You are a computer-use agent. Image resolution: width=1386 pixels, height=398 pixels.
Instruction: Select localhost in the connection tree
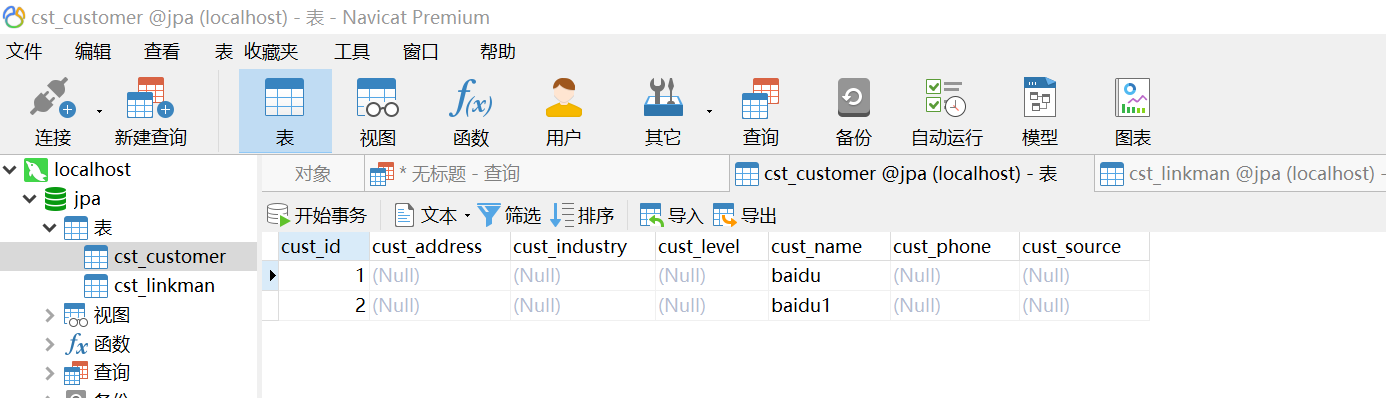coord(92,170)
